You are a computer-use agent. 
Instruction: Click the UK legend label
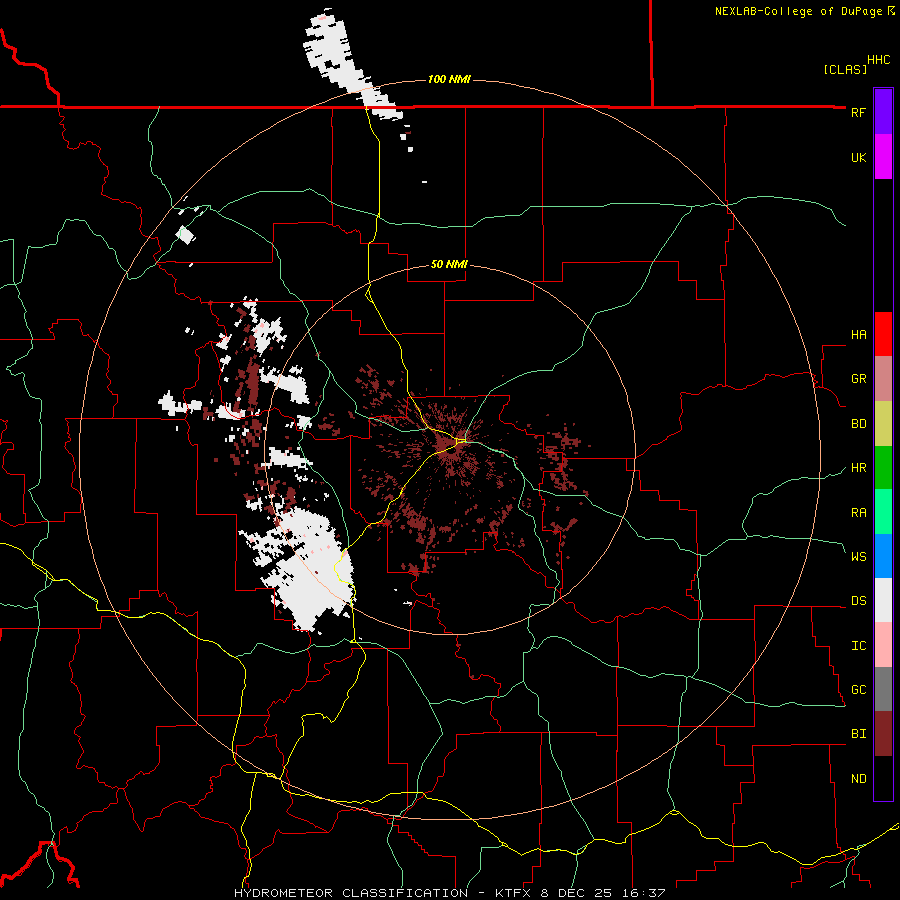[858, 157]
